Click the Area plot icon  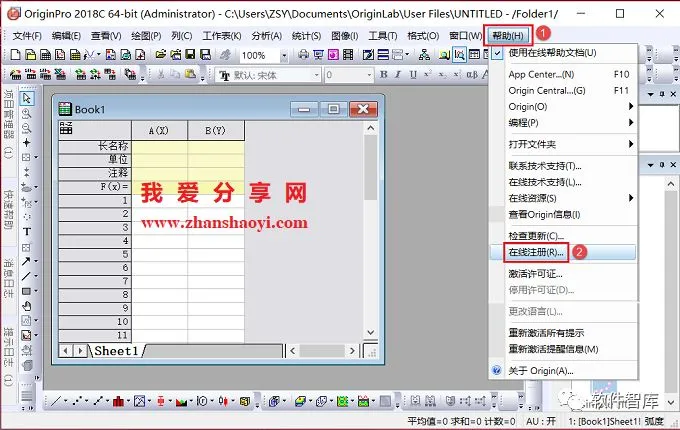point(181,401)
